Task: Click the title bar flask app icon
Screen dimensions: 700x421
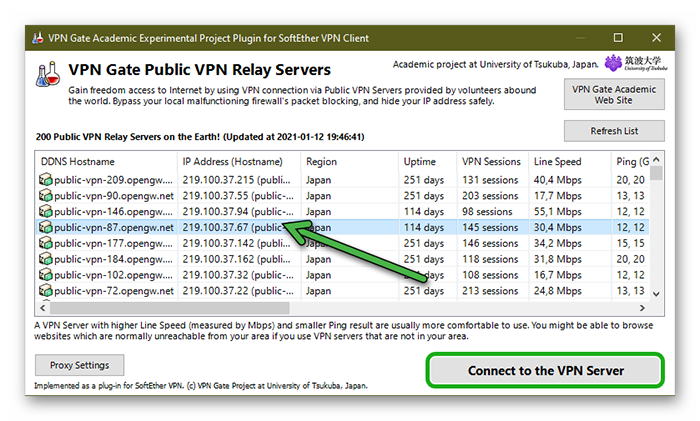Action: [x=38, y=38]
